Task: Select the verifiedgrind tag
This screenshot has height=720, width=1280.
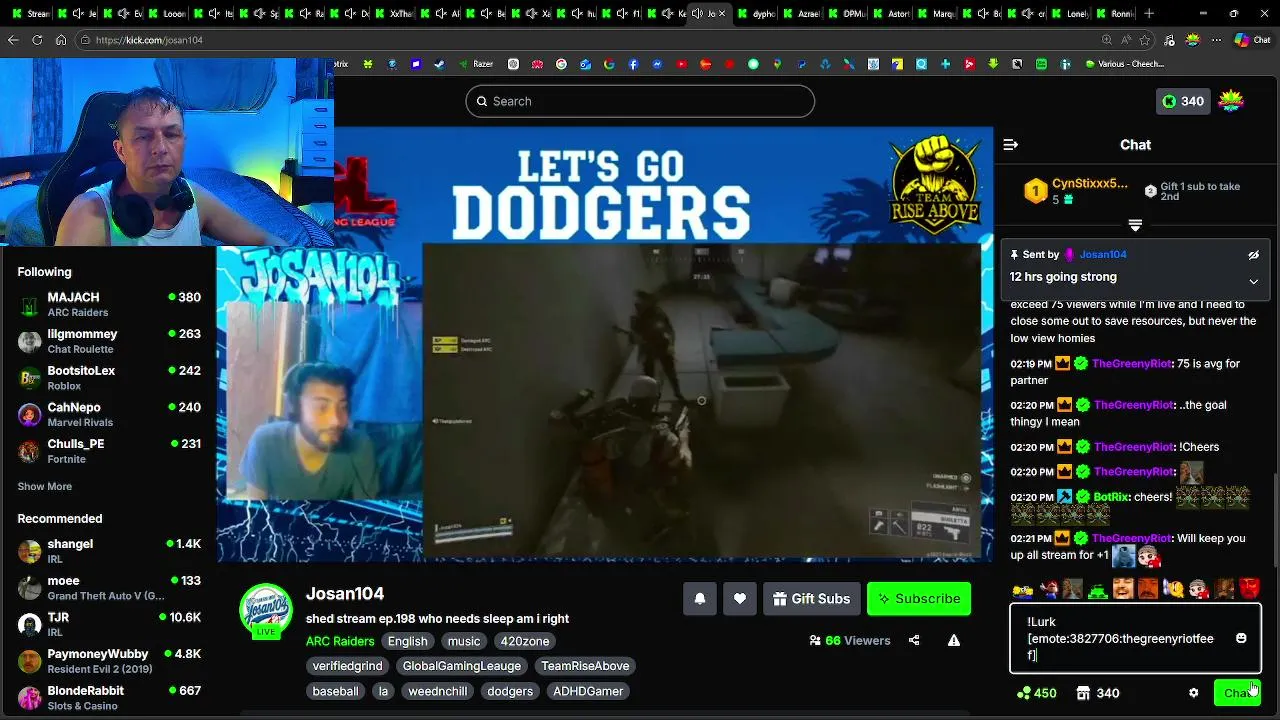Action: pos(347,666)
